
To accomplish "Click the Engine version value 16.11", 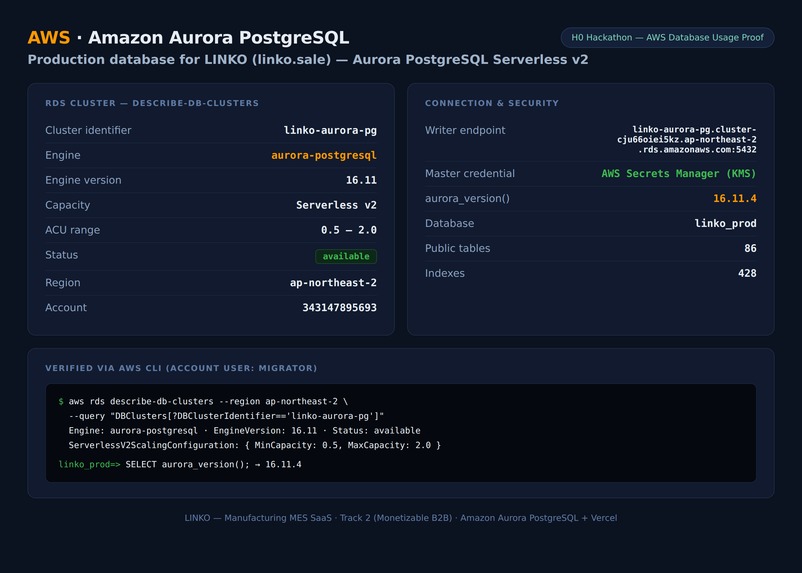I will pyautogui.click(x=361, y=180).
